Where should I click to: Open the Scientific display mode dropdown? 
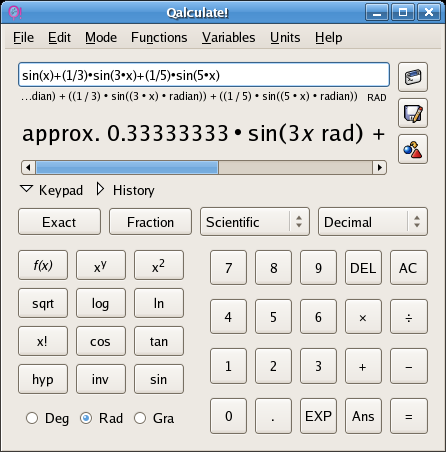point(255,222)
